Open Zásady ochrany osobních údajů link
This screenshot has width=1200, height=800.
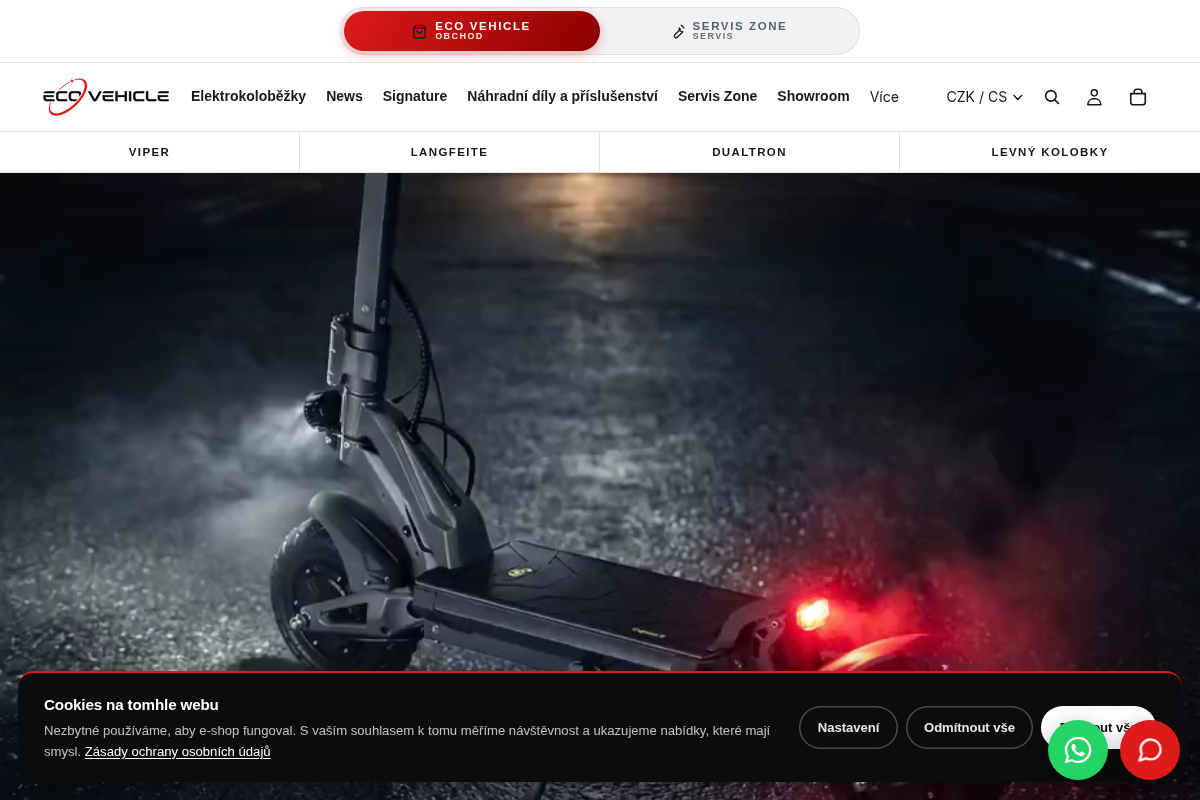tap(177, 751)
